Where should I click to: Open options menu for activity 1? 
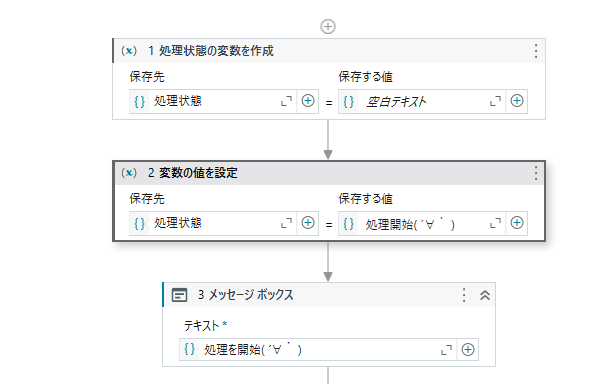point(536,51)
